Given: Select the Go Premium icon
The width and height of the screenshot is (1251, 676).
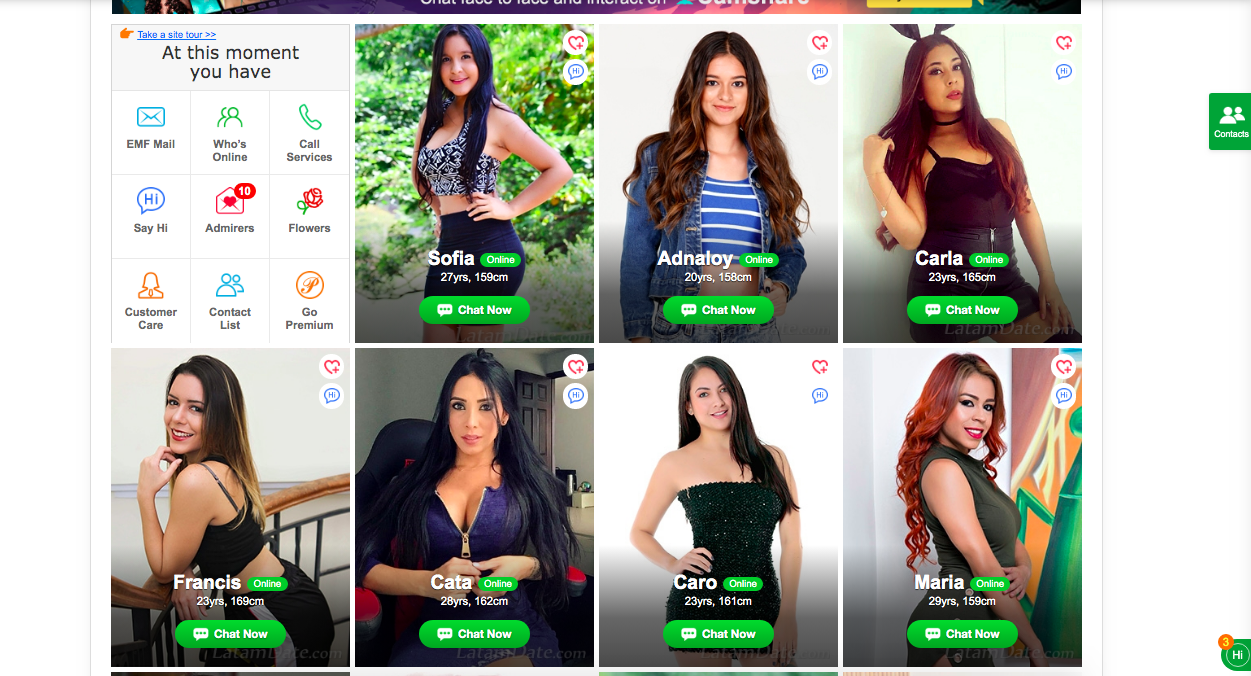Looking at the screenshot, I should (x=310, y=285).
